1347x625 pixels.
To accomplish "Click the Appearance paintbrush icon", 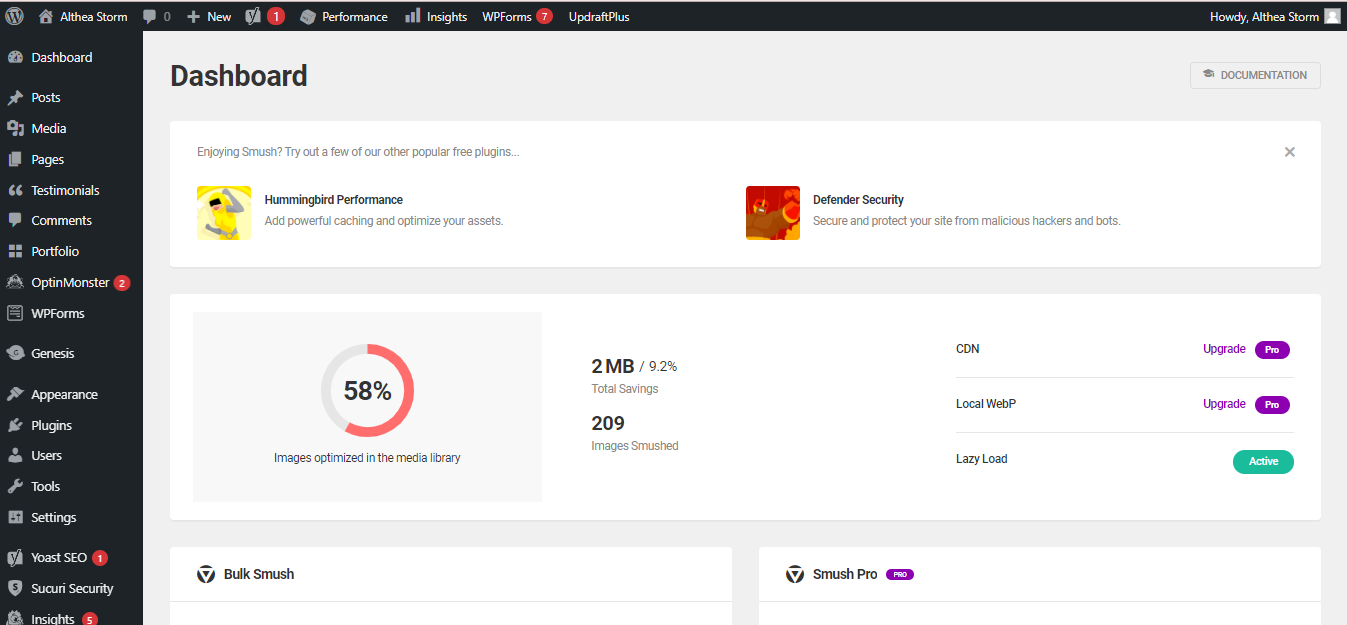I will 15,394.
